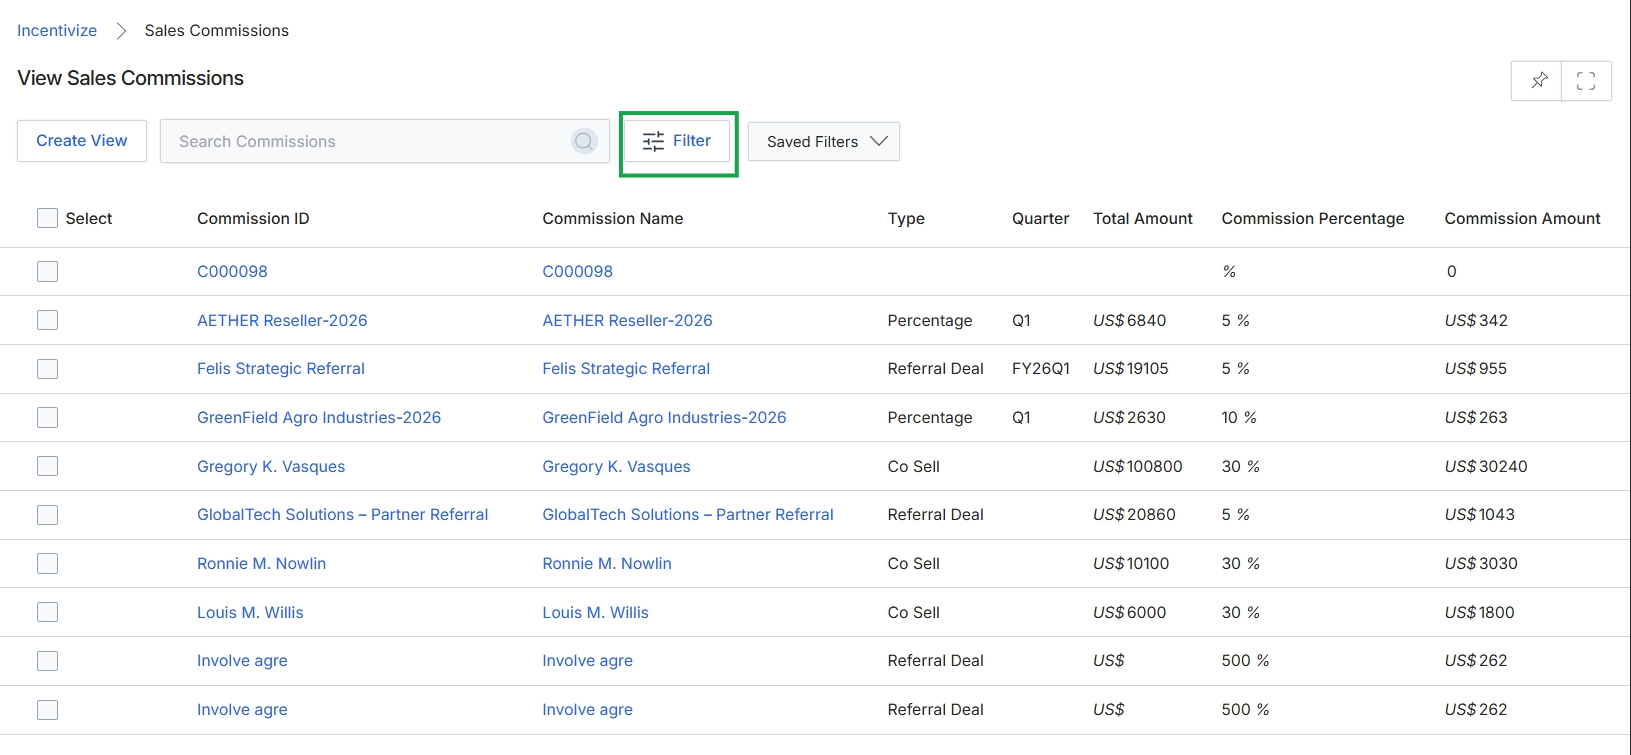The width and height of the screenshot is (1631, 755).
Task: Click the US$ 6840 total amount cell
Action: pyautogui.click(x=1130, y=320)
